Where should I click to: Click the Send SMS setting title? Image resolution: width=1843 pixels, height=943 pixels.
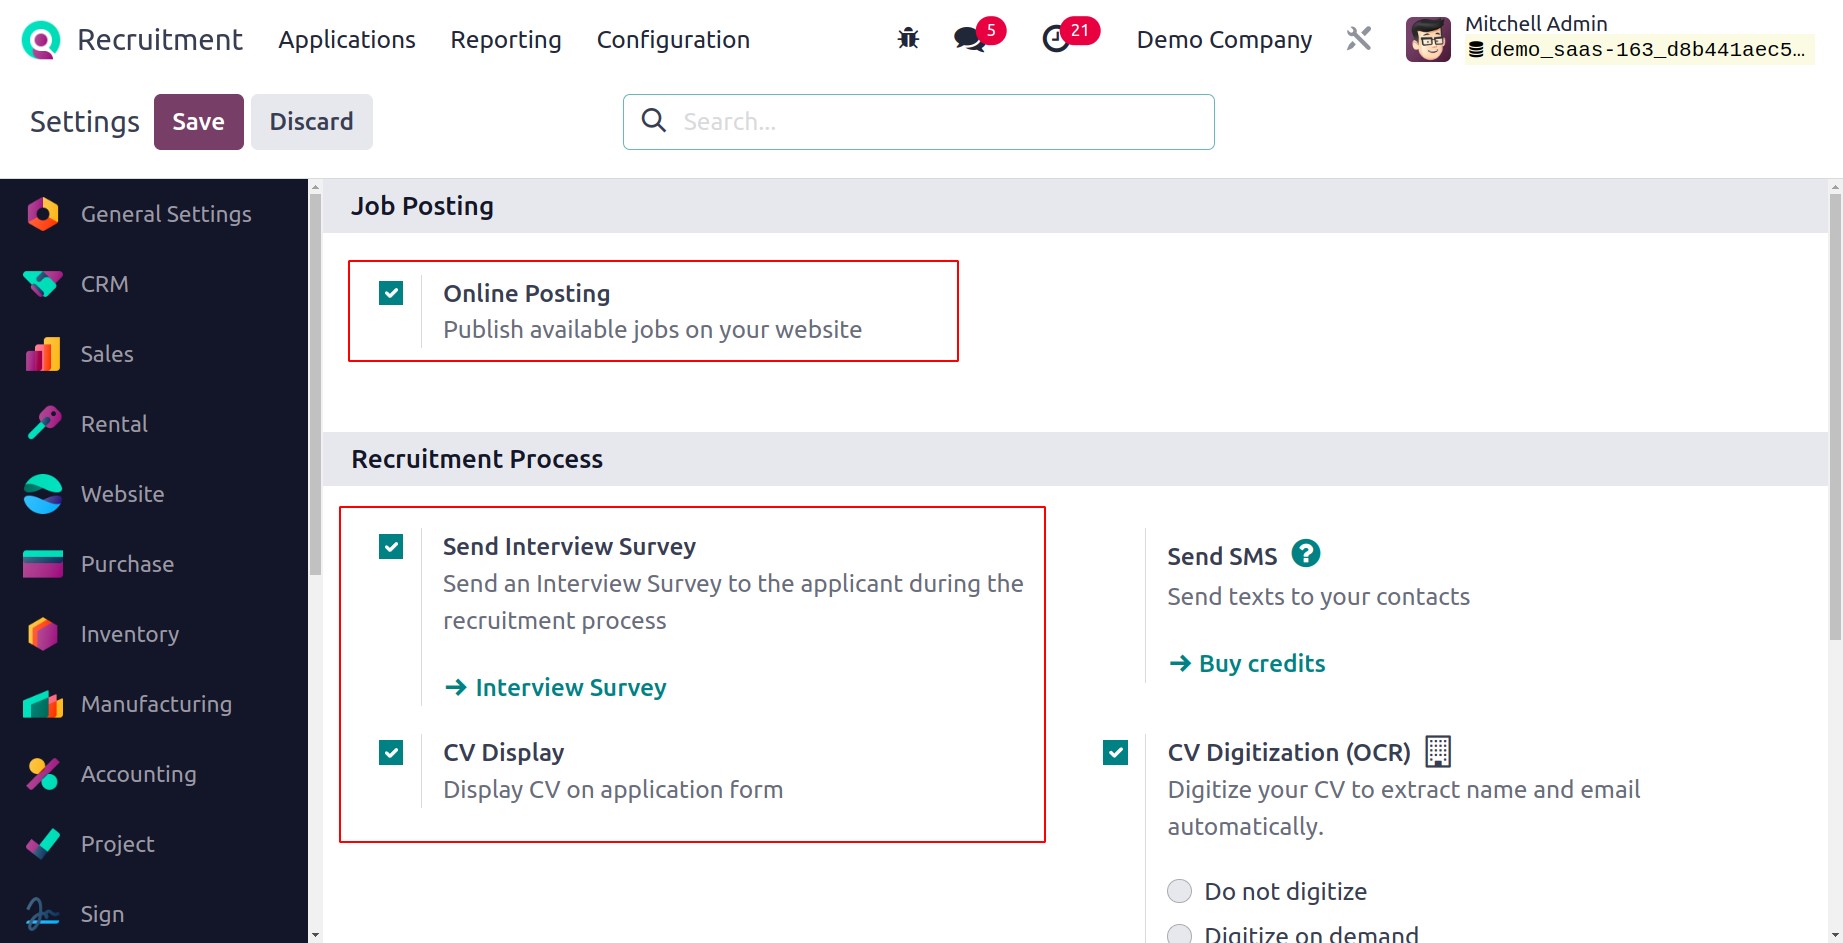(x=1222, y=556)
